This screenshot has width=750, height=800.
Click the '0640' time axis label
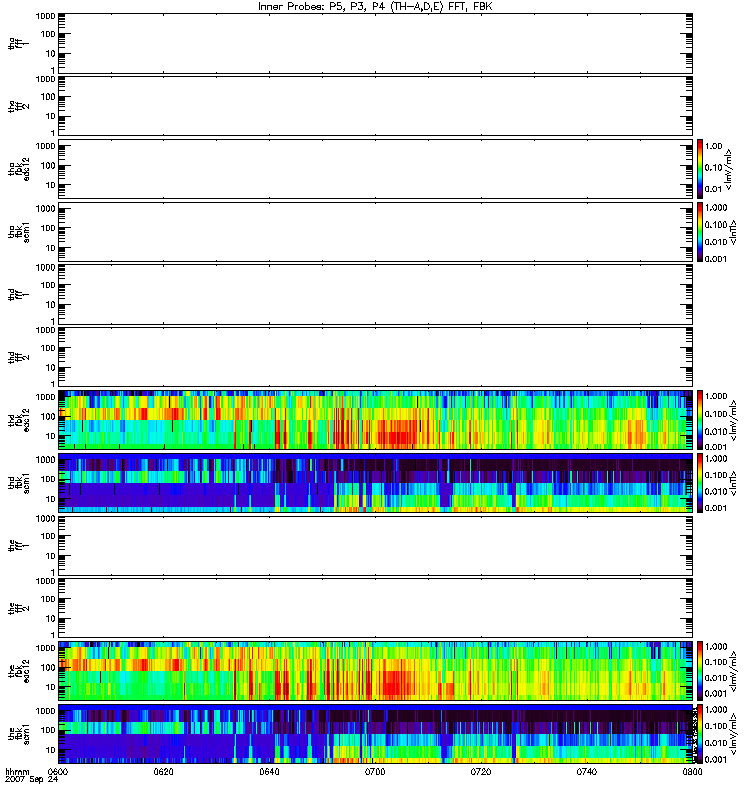(269, 771)
